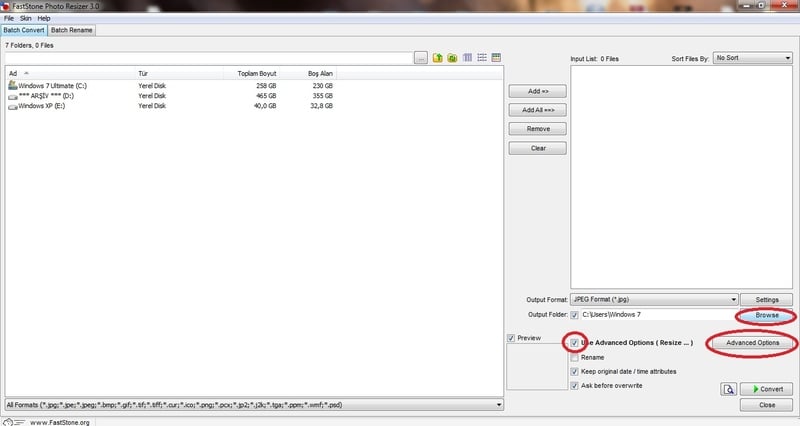Enable the Rename checkbox
Viewport: 800px width, 426px height.
click(x=574, y=358)
